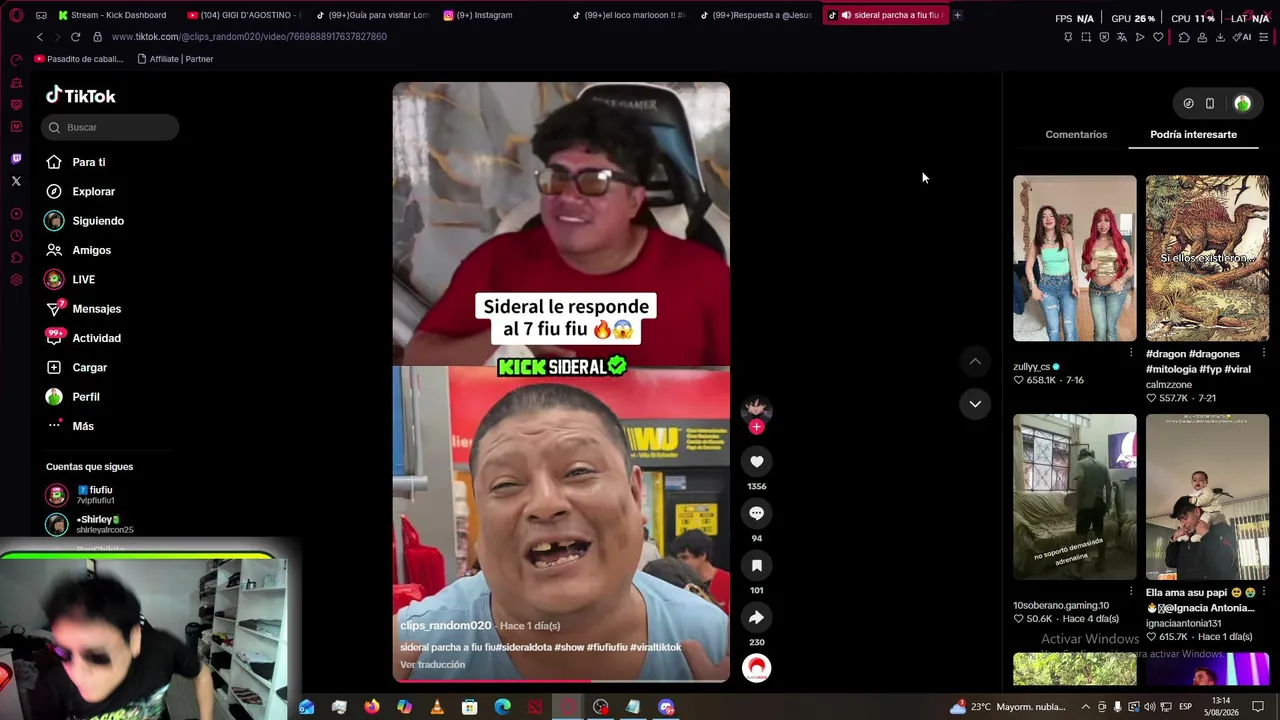The image size is (1280, 720).
Task: Like the video with the heart icon
Action: 756,461
